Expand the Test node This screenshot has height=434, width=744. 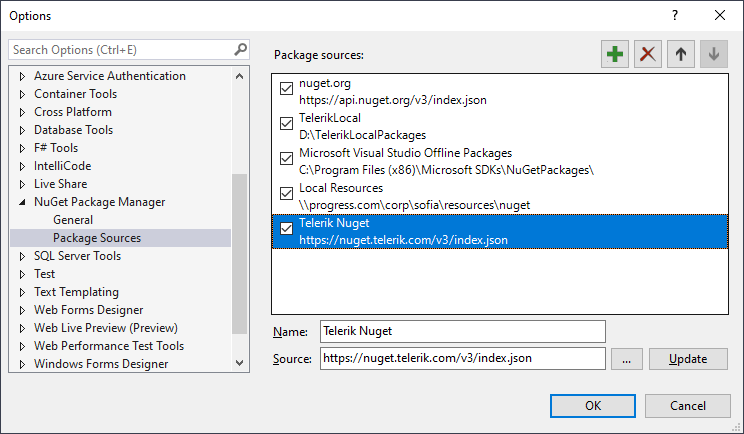click(22, 275)
